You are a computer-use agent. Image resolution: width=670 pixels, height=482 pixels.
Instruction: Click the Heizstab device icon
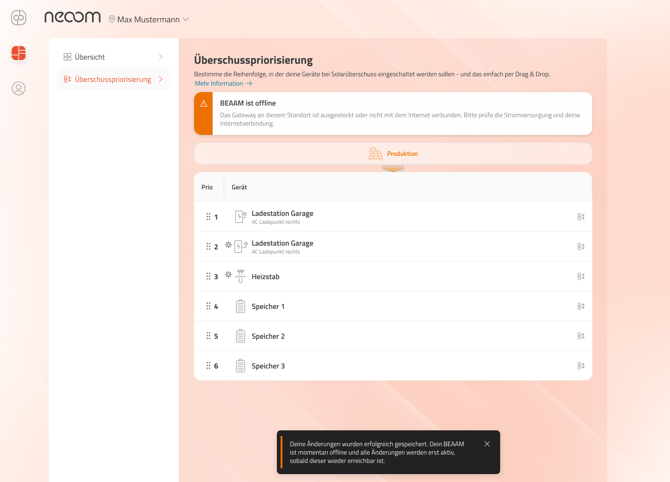[x=241, y=277]
